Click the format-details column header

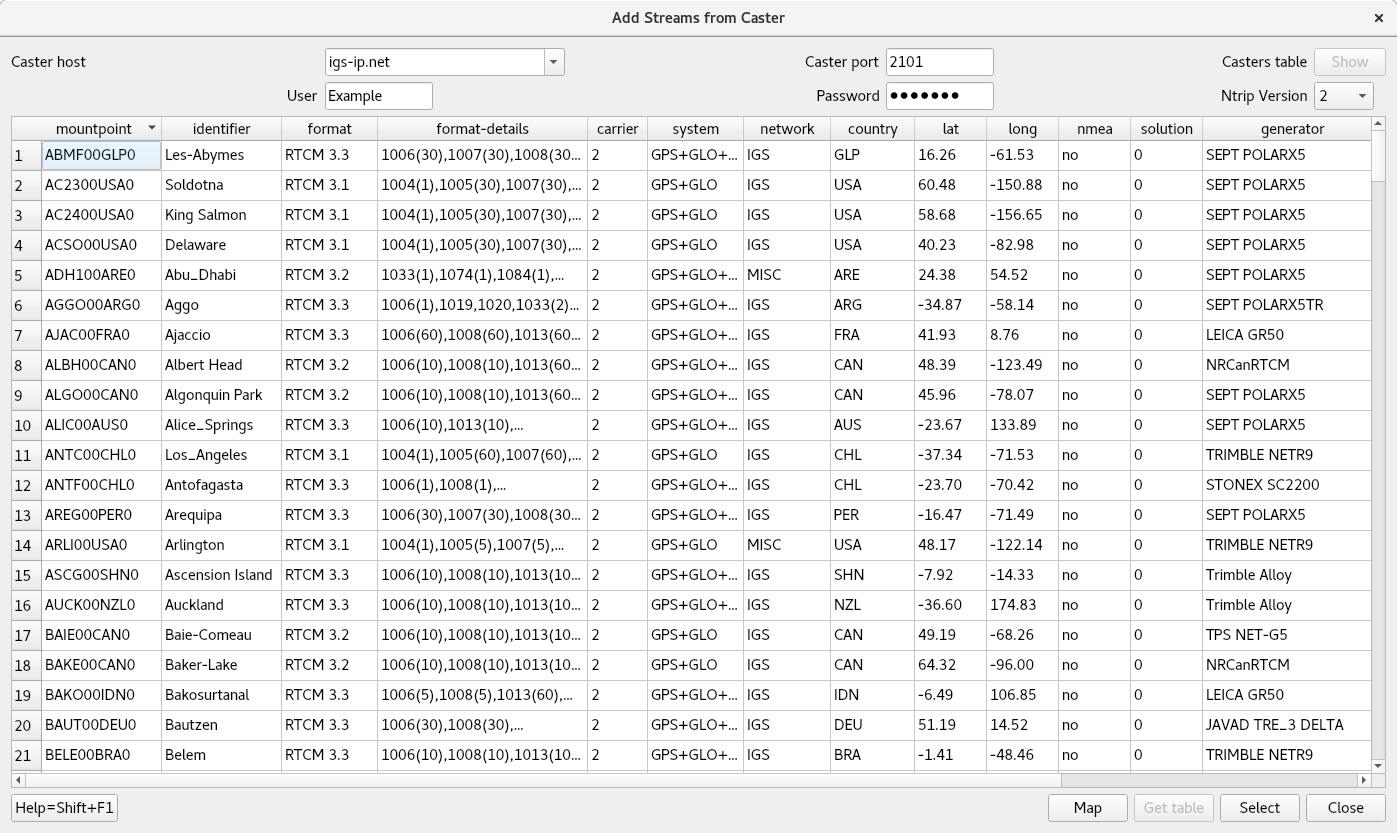(482, 129)
